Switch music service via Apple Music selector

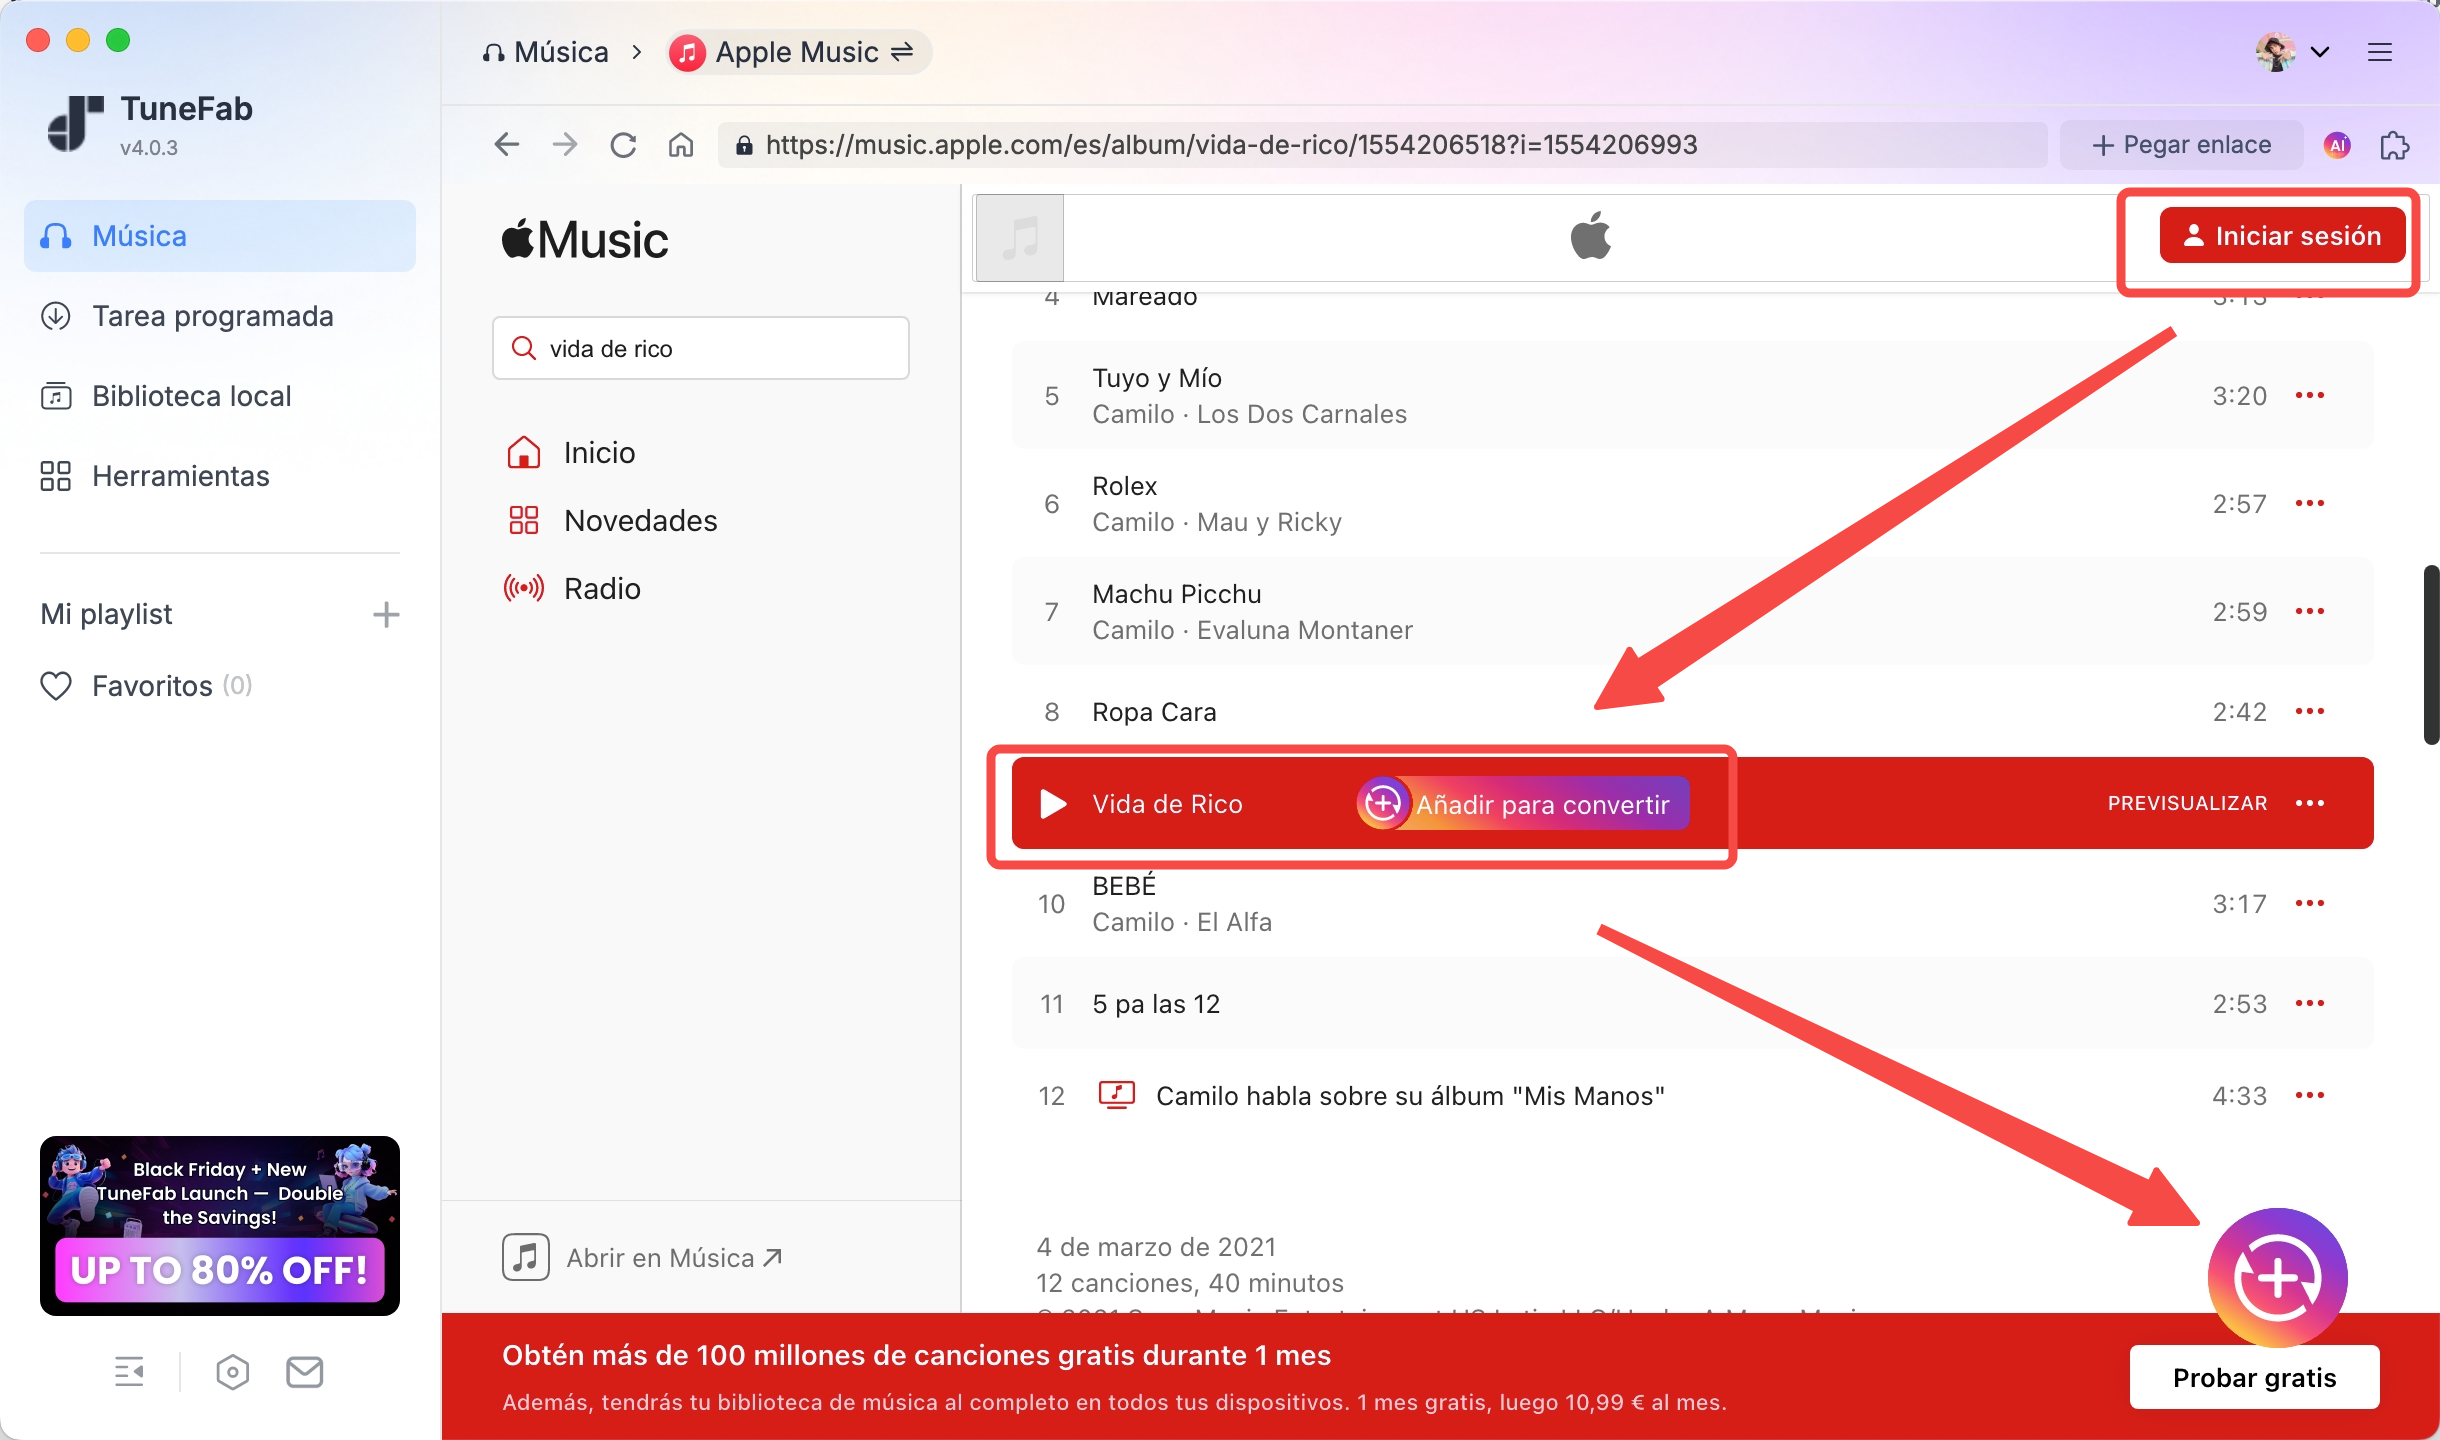799,52
